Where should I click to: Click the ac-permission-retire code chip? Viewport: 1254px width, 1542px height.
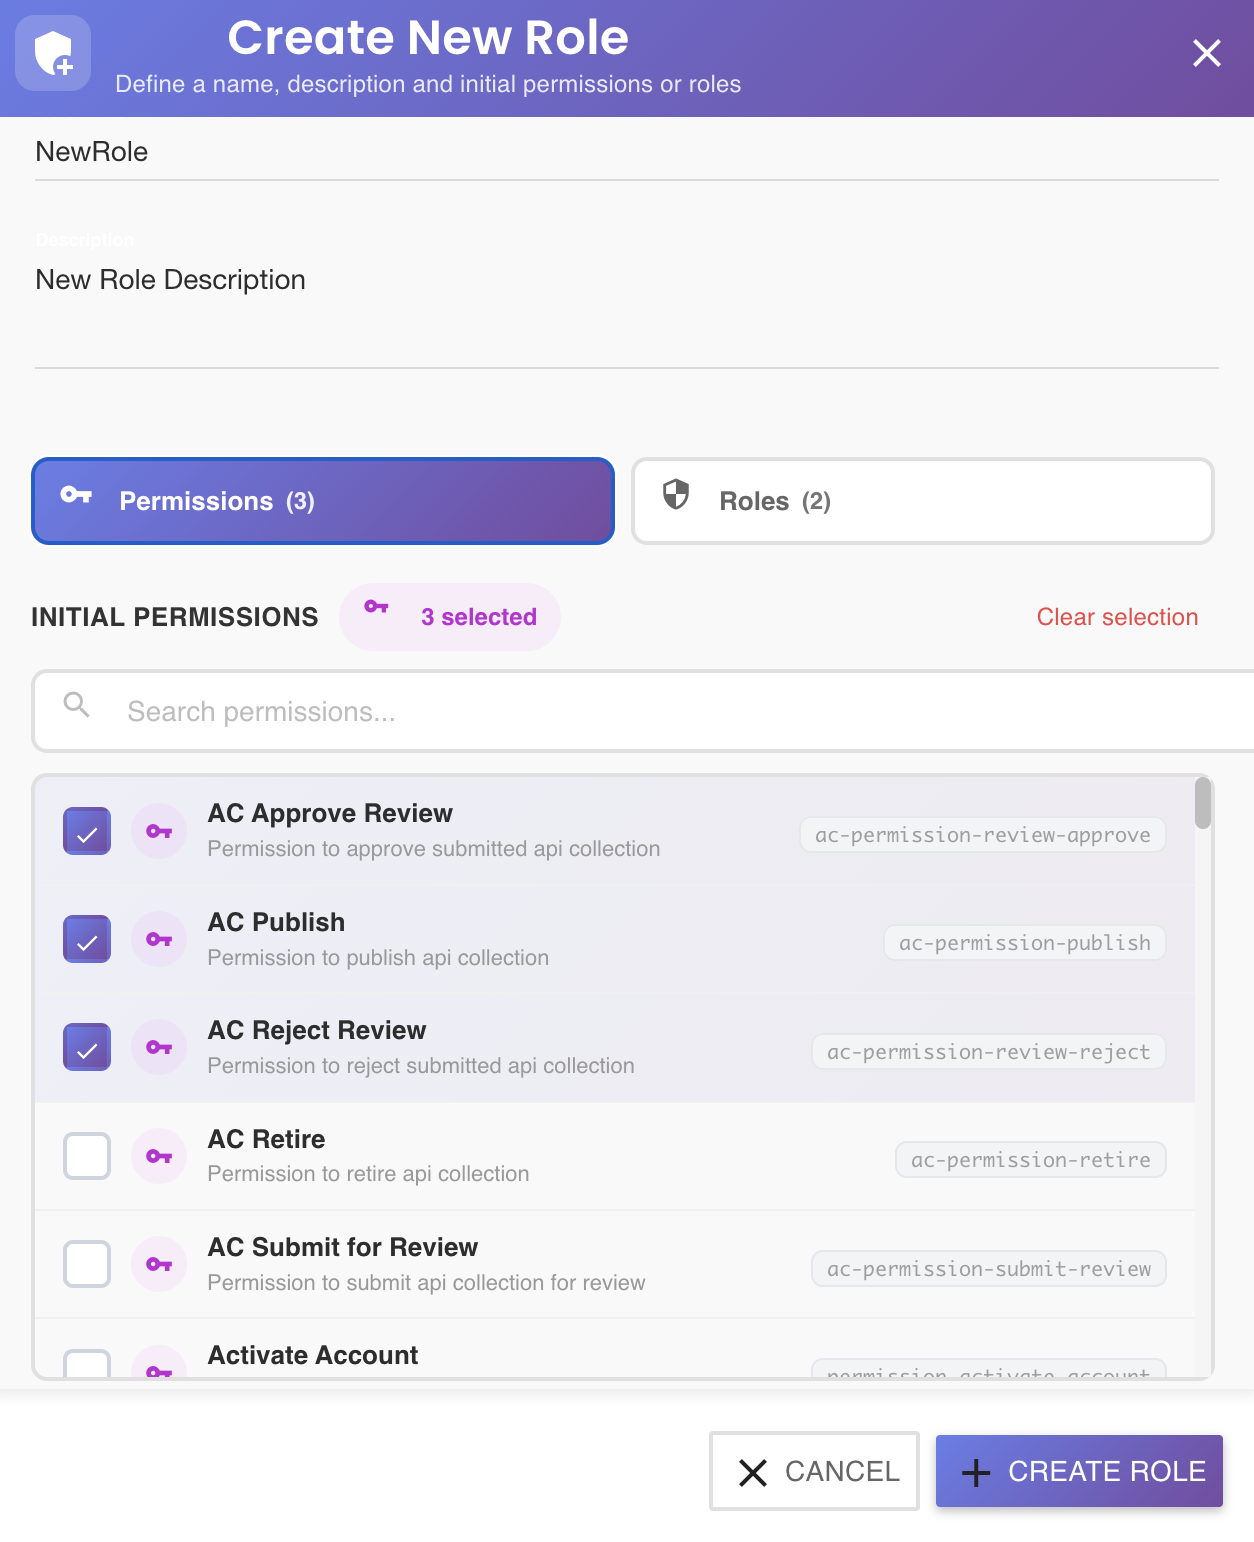click(x=1031, y=1160)
